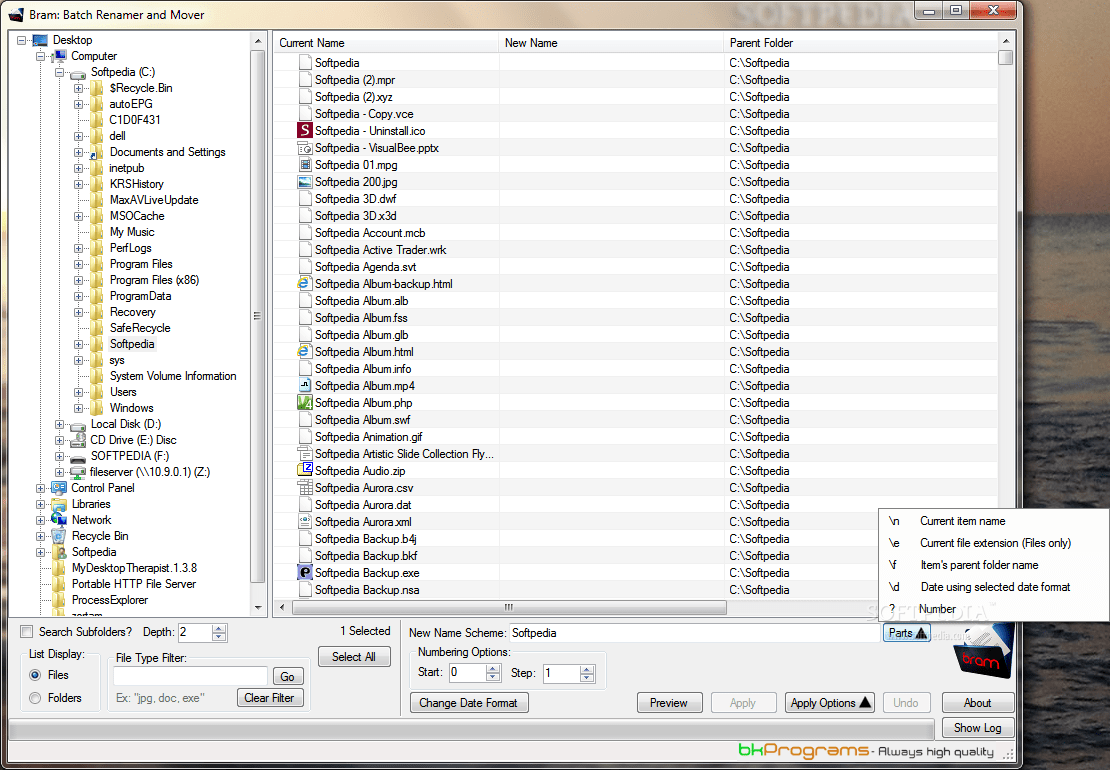
Task: Open the Parts dropdown button
Action: [x=907, y=633]
